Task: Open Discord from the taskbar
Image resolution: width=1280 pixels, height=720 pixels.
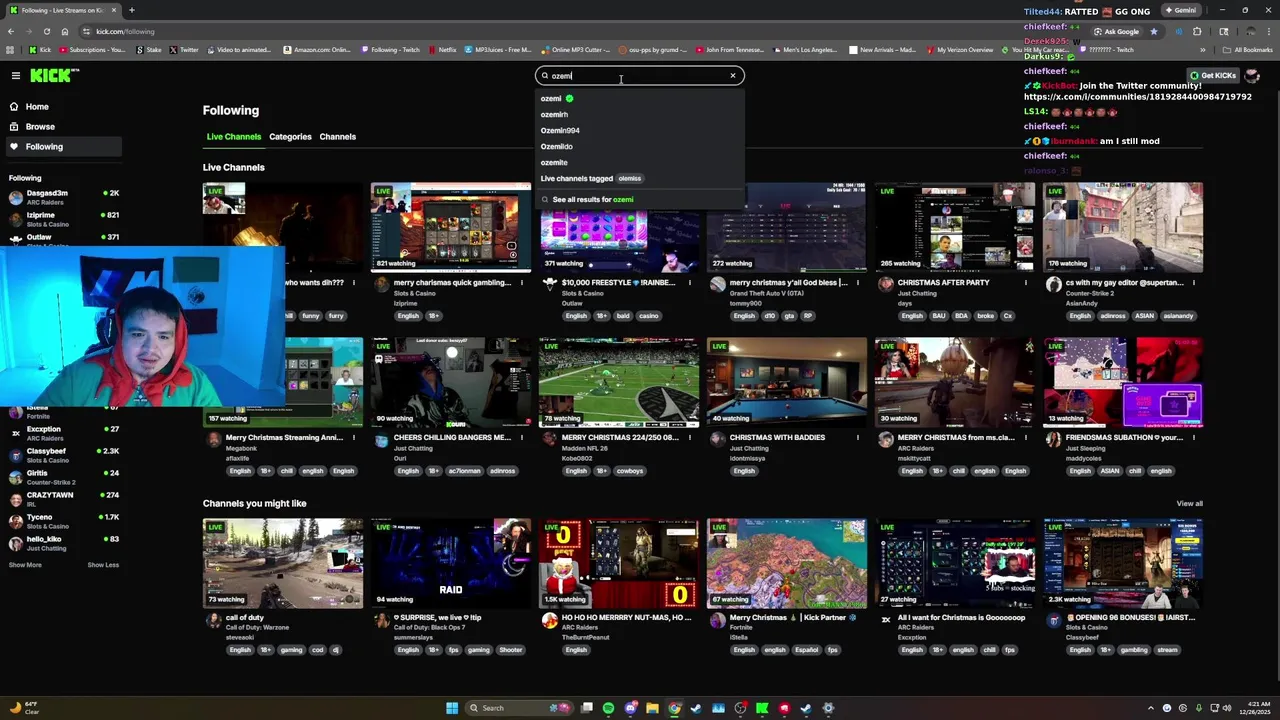Action: pyautogui.click(x=630, y=708)
